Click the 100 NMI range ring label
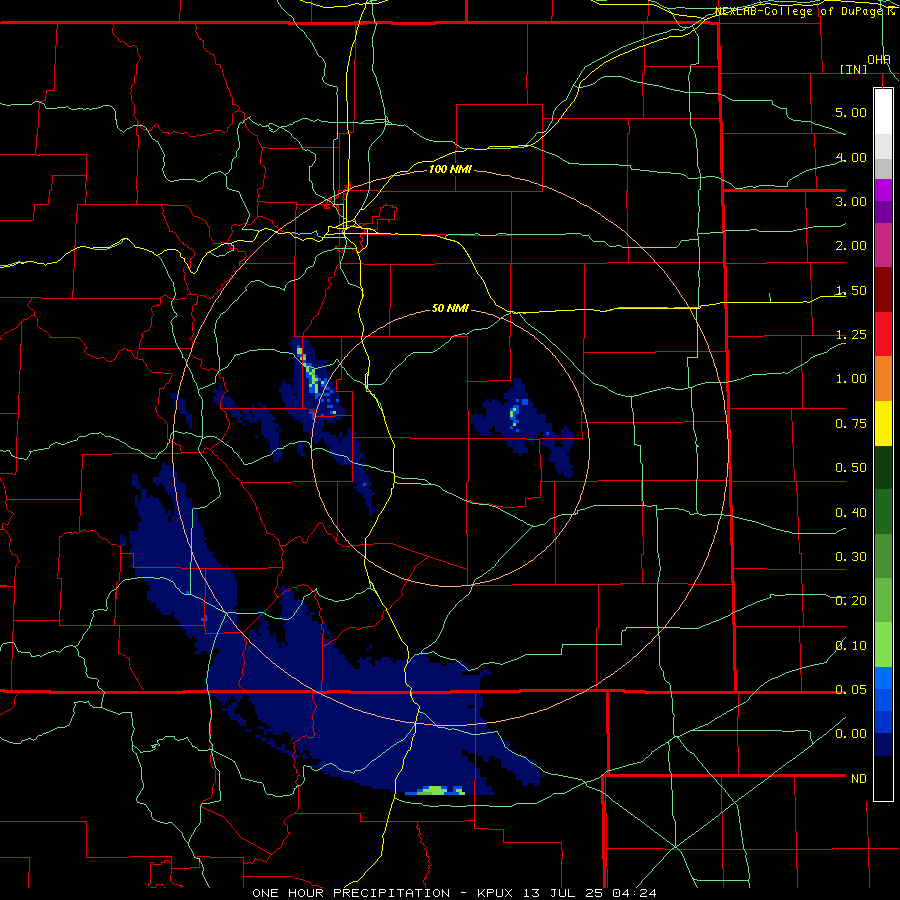The image size is (900, 900). 450,169
